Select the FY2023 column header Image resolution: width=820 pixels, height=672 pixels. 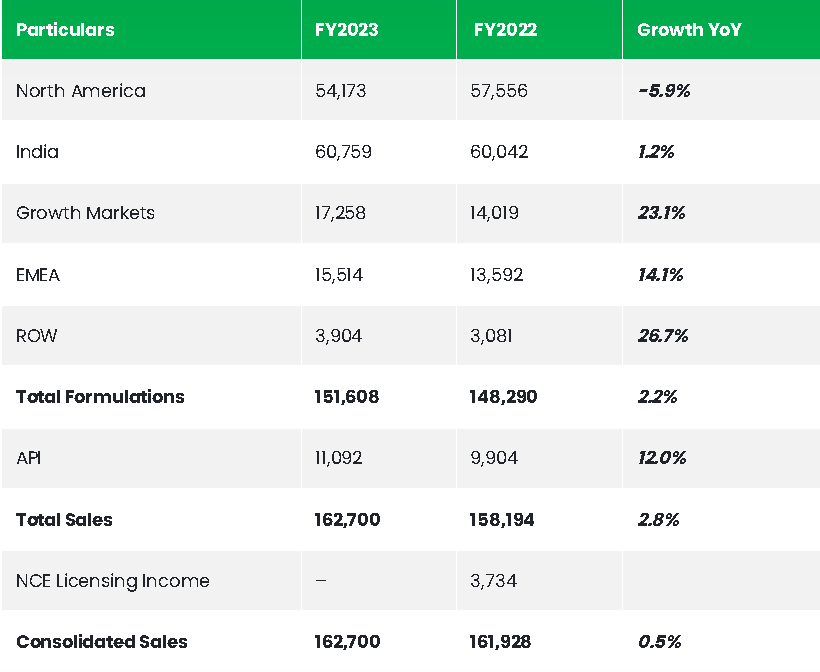point(346,30)
